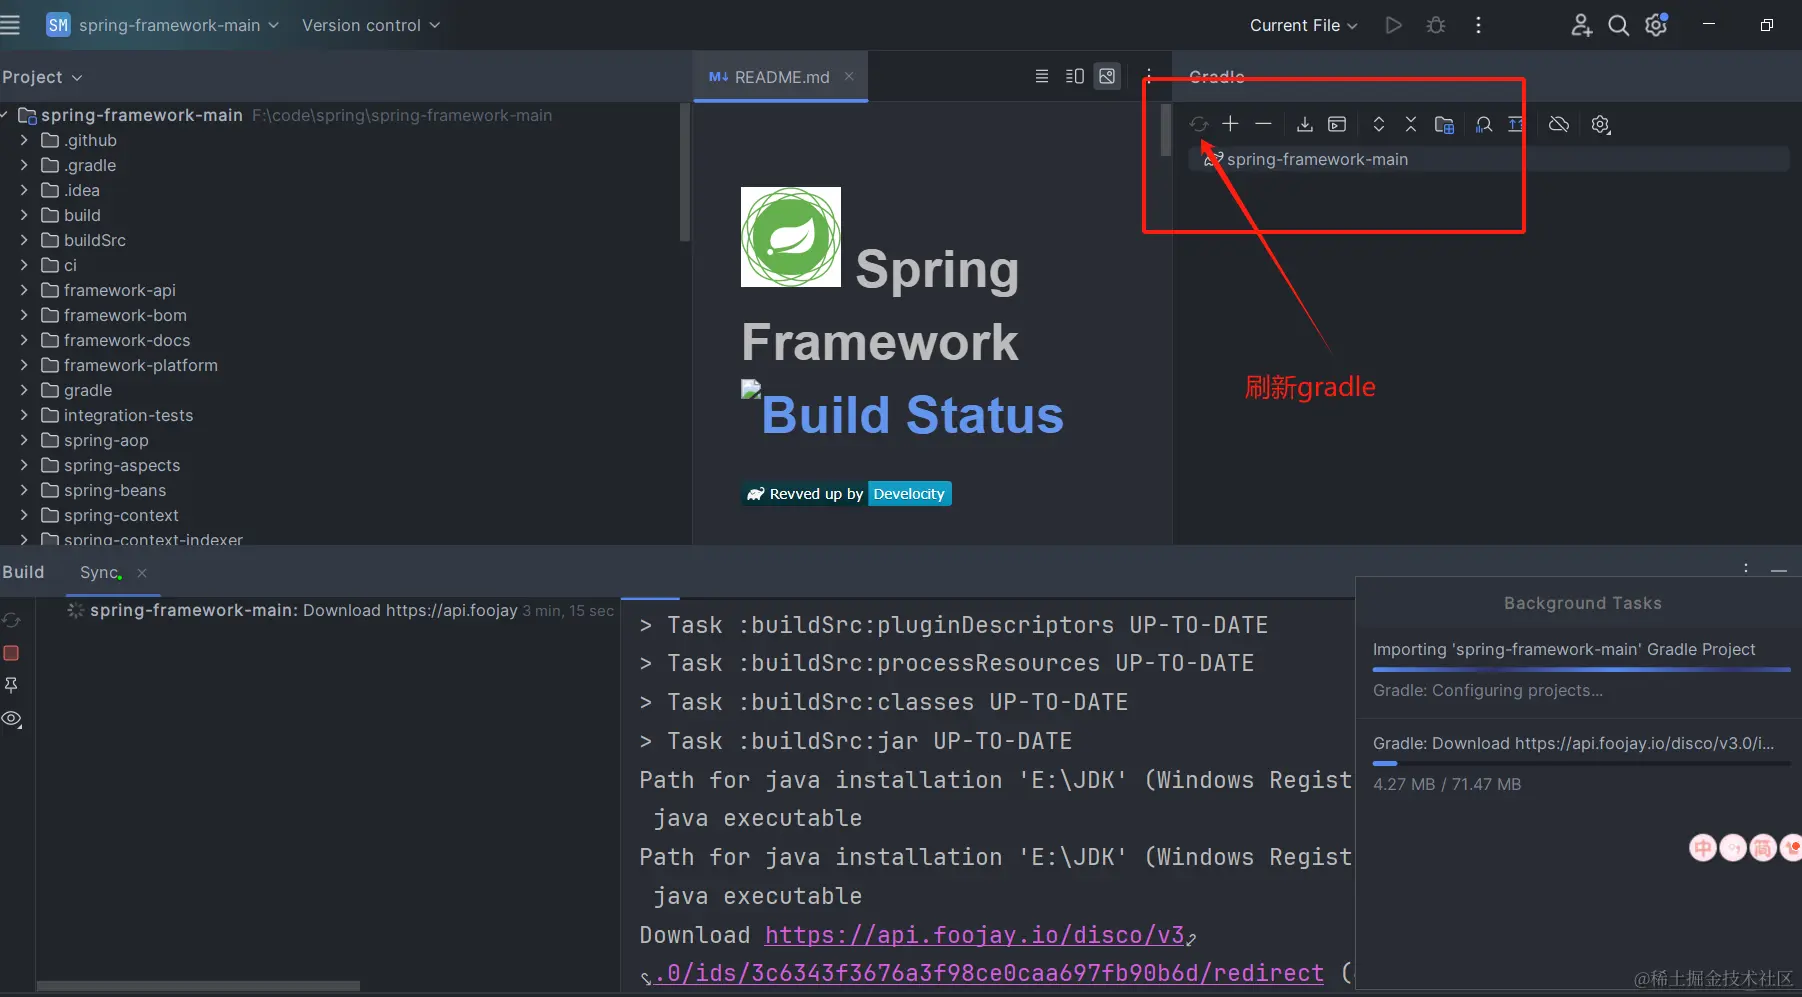This screenshot has width=1802, height=997.
Task: Click Execute Gradle Task icon
Action: pos(1337,124)
